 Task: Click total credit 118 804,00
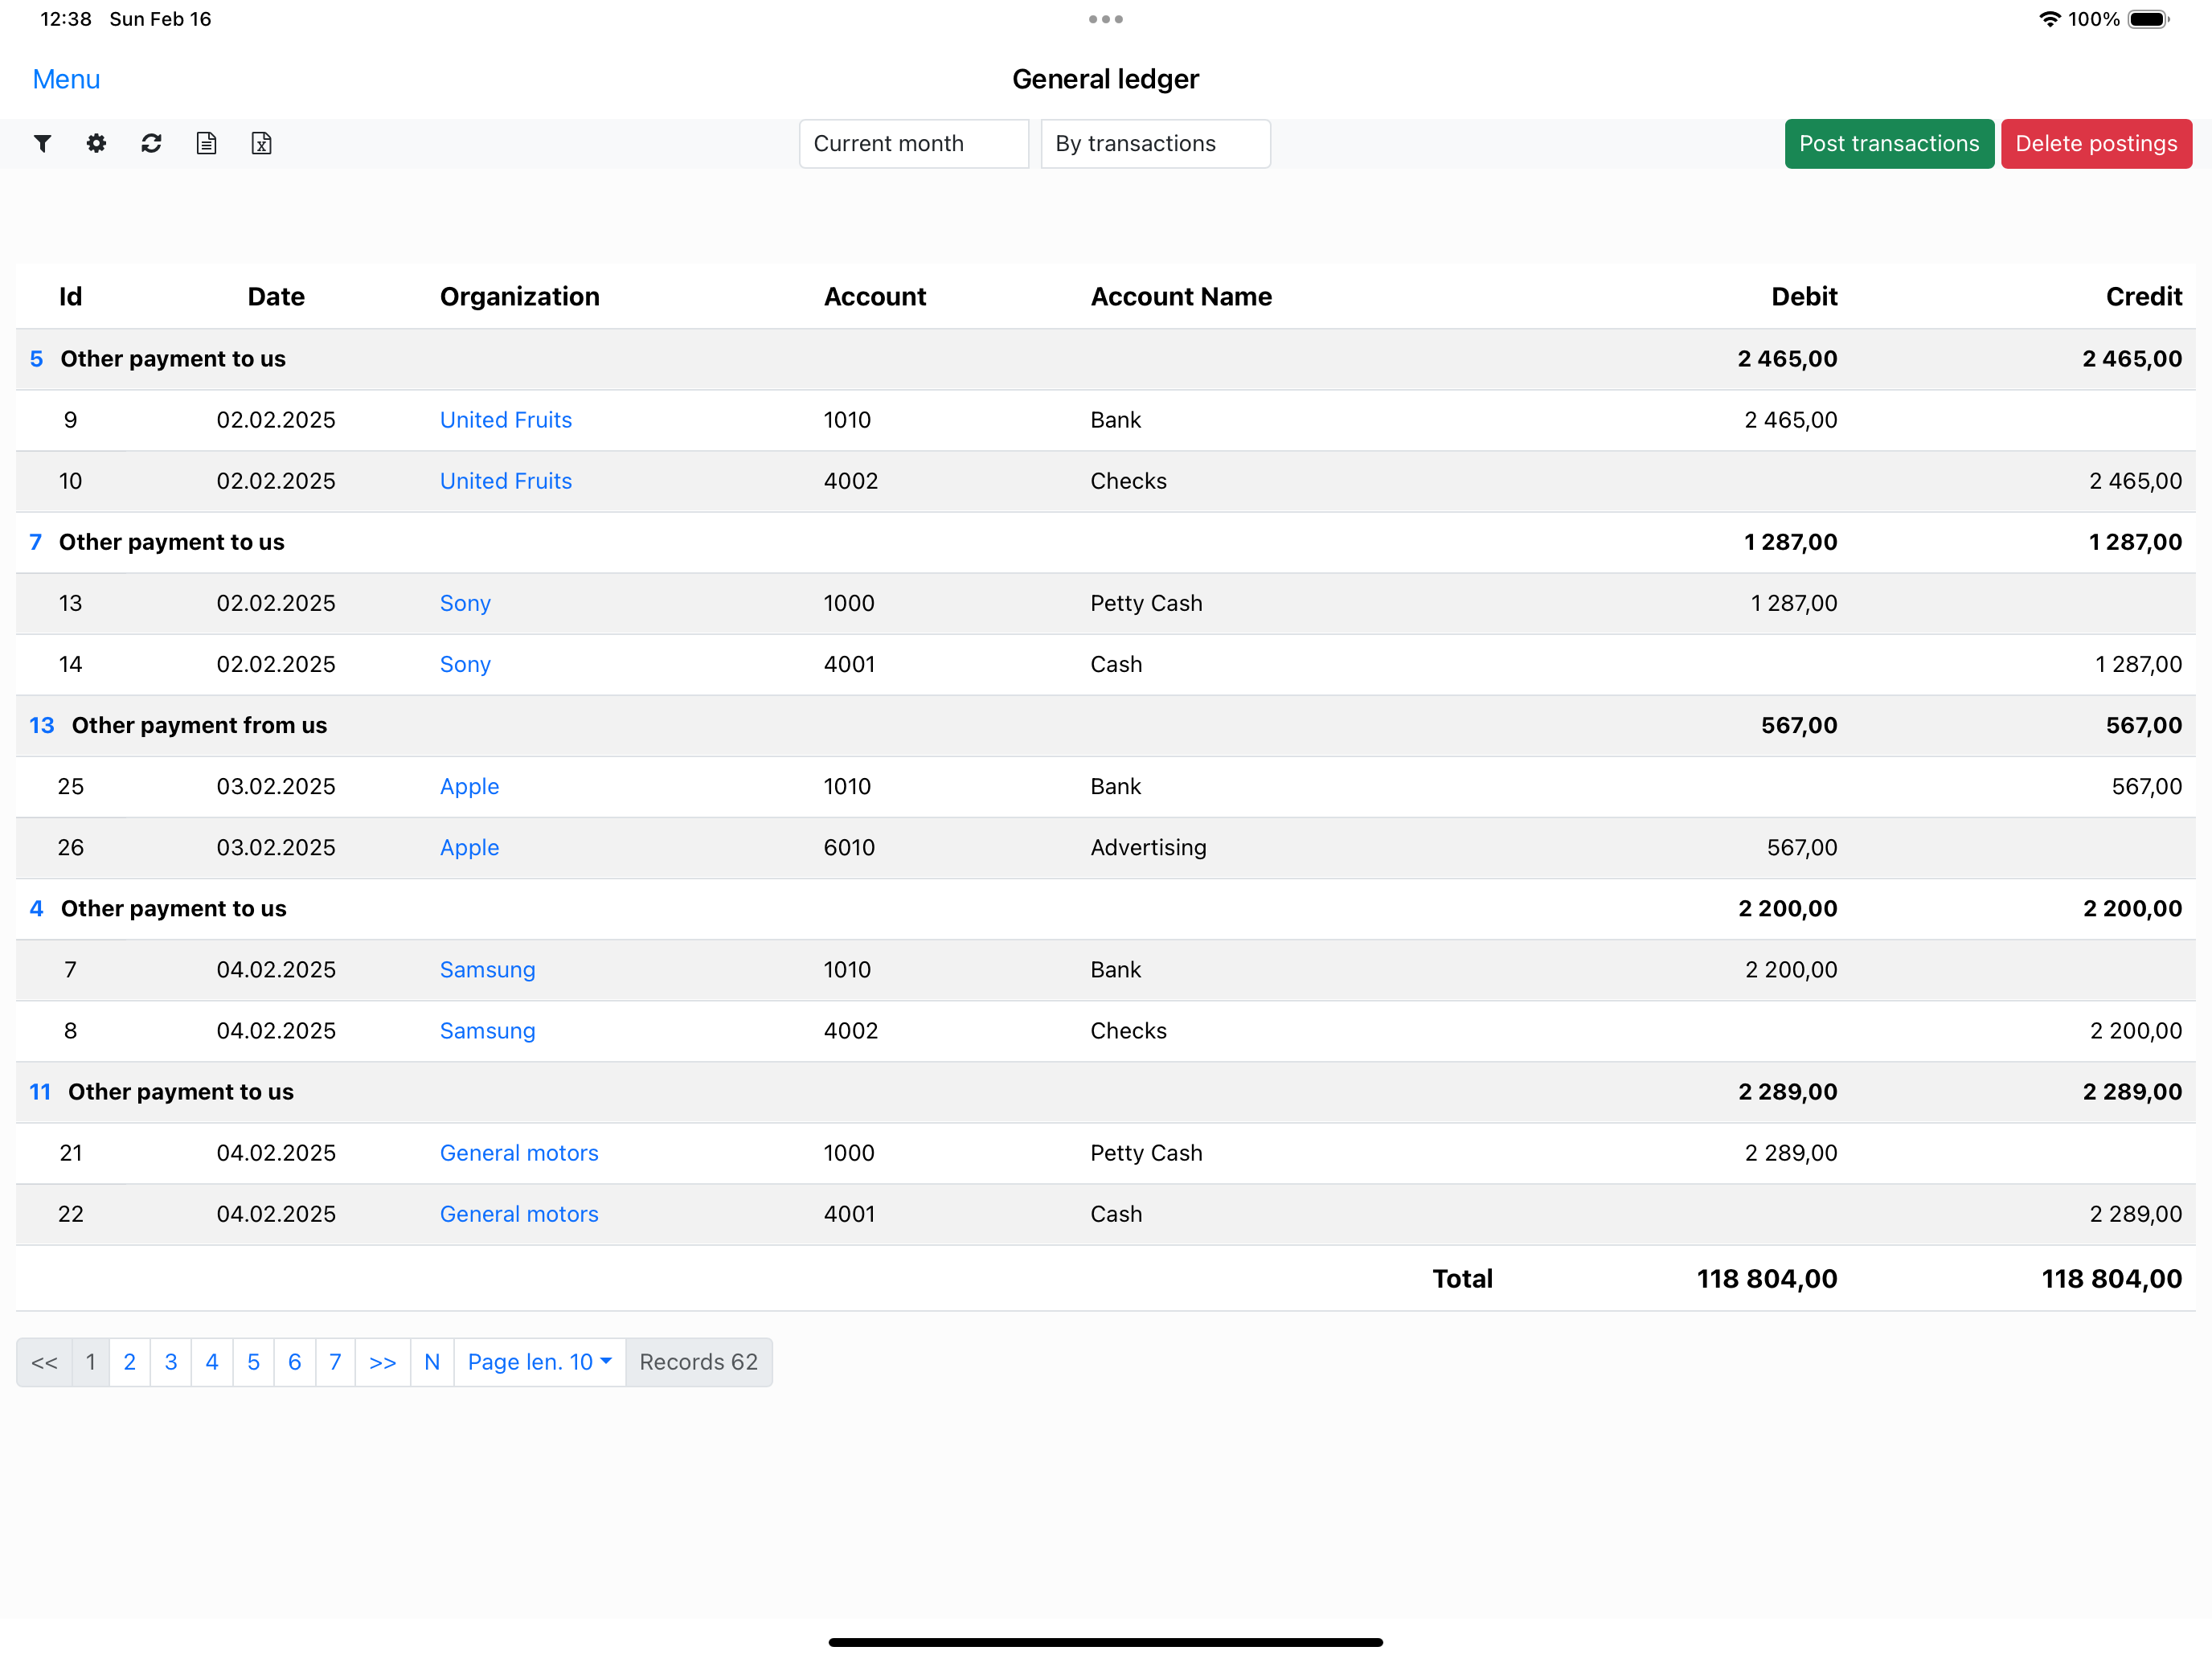coord(2112,1279)
